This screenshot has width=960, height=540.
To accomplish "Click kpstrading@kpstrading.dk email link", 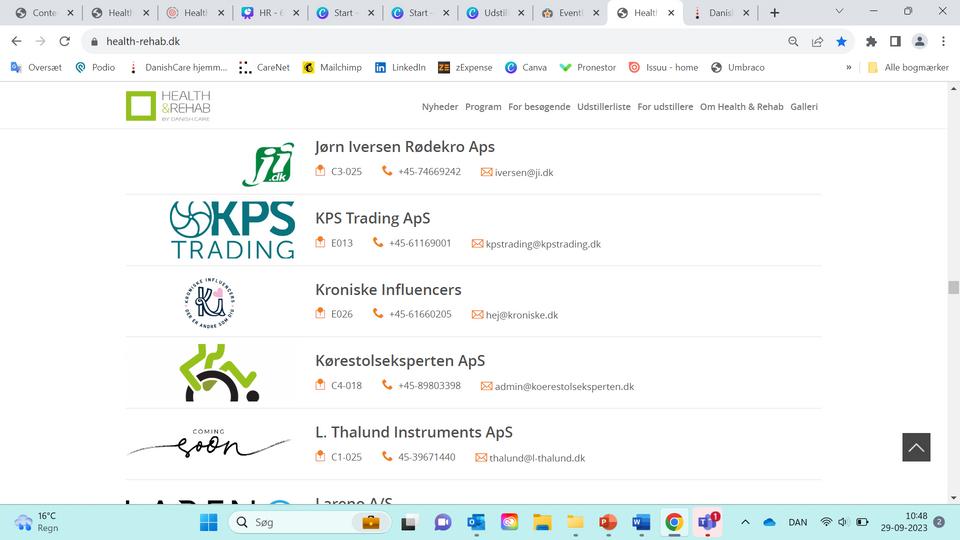I will (543, 244).
